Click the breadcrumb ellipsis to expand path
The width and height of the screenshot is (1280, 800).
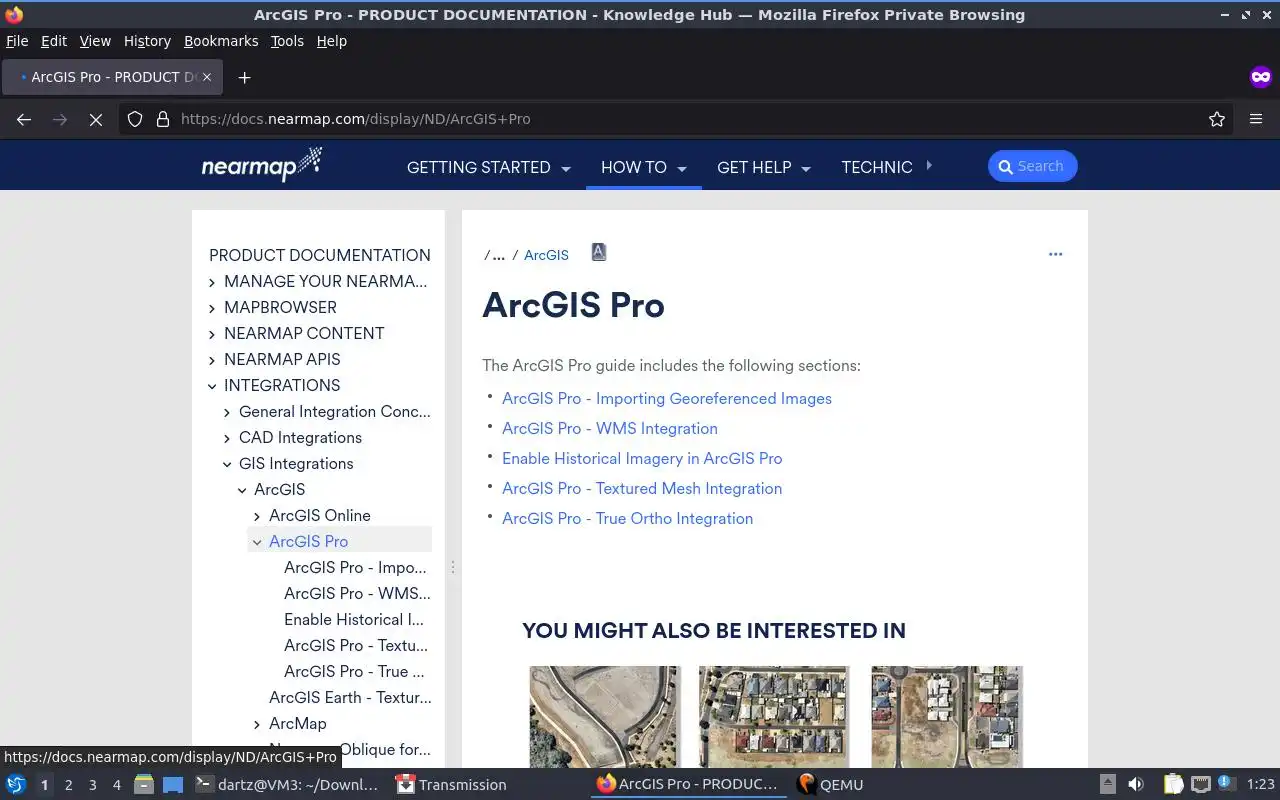point(498,255)
